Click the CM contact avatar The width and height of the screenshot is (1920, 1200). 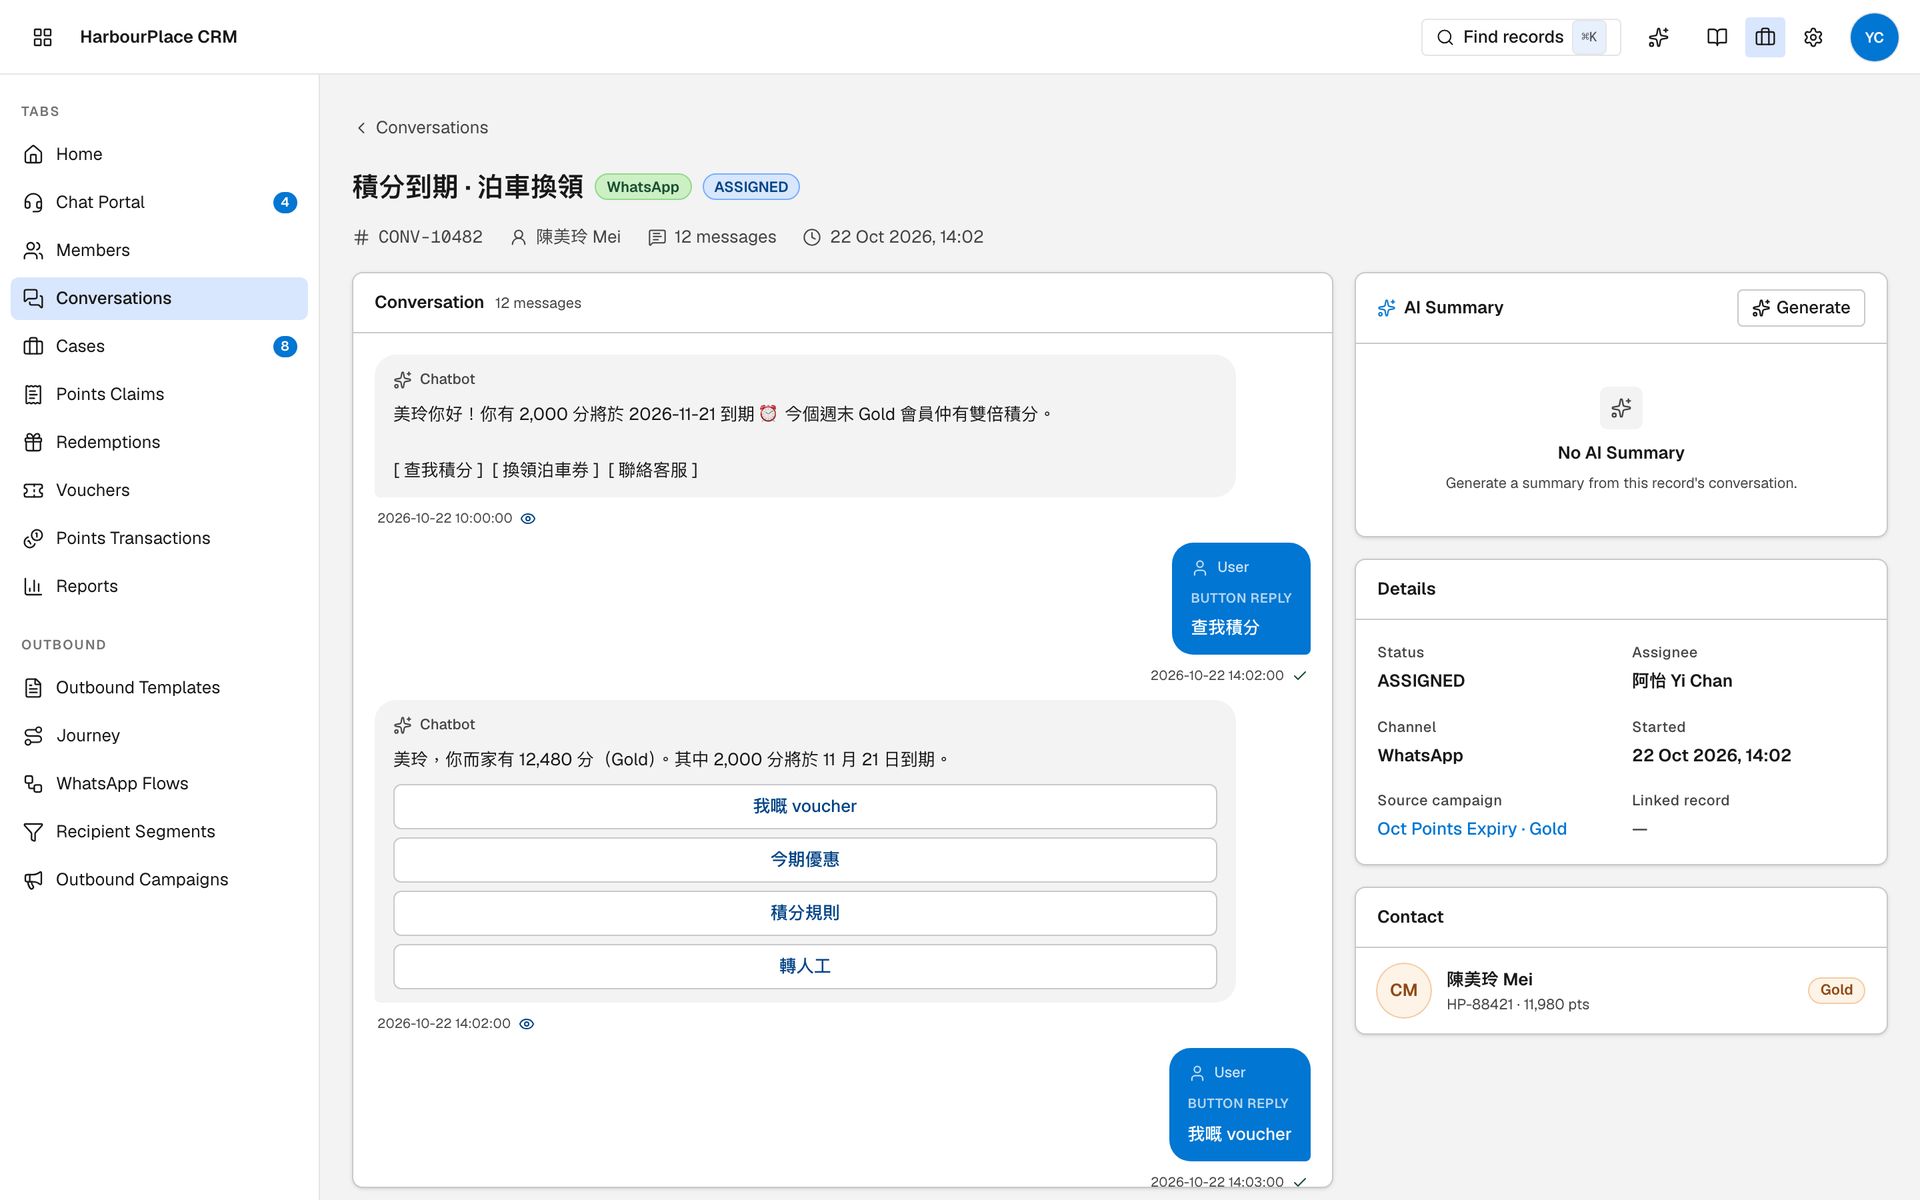(1403, 990)
